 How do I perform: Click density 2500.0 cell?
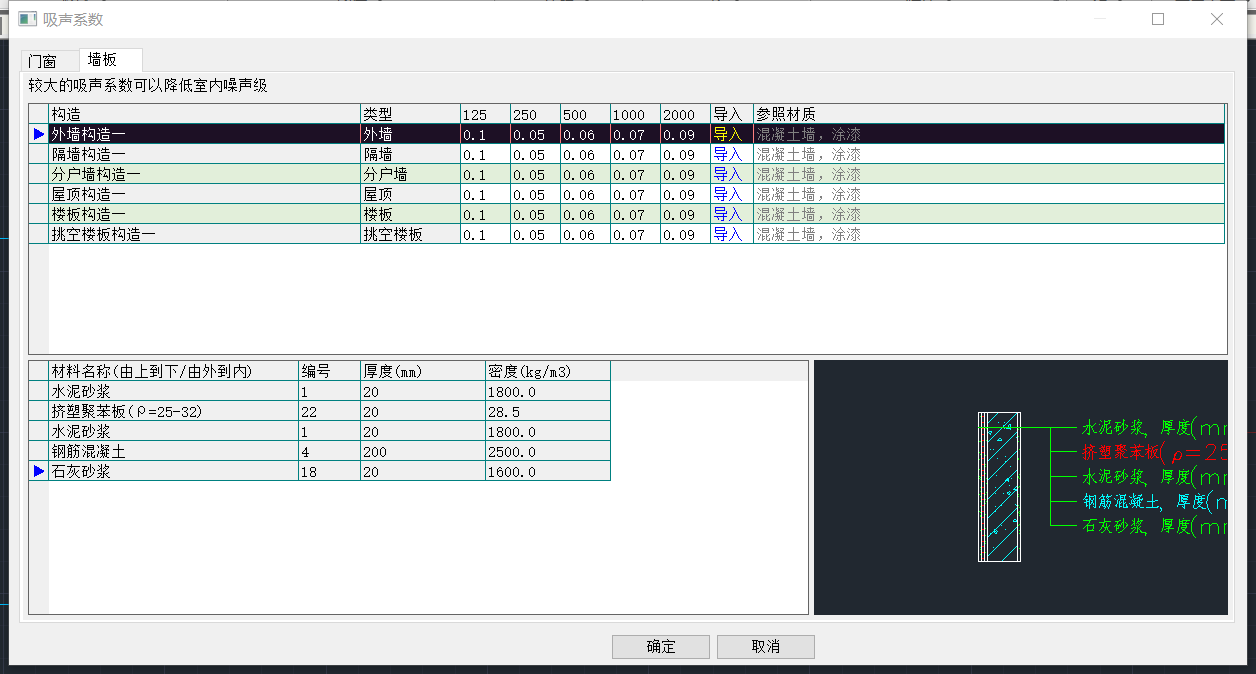coord(547,451)
